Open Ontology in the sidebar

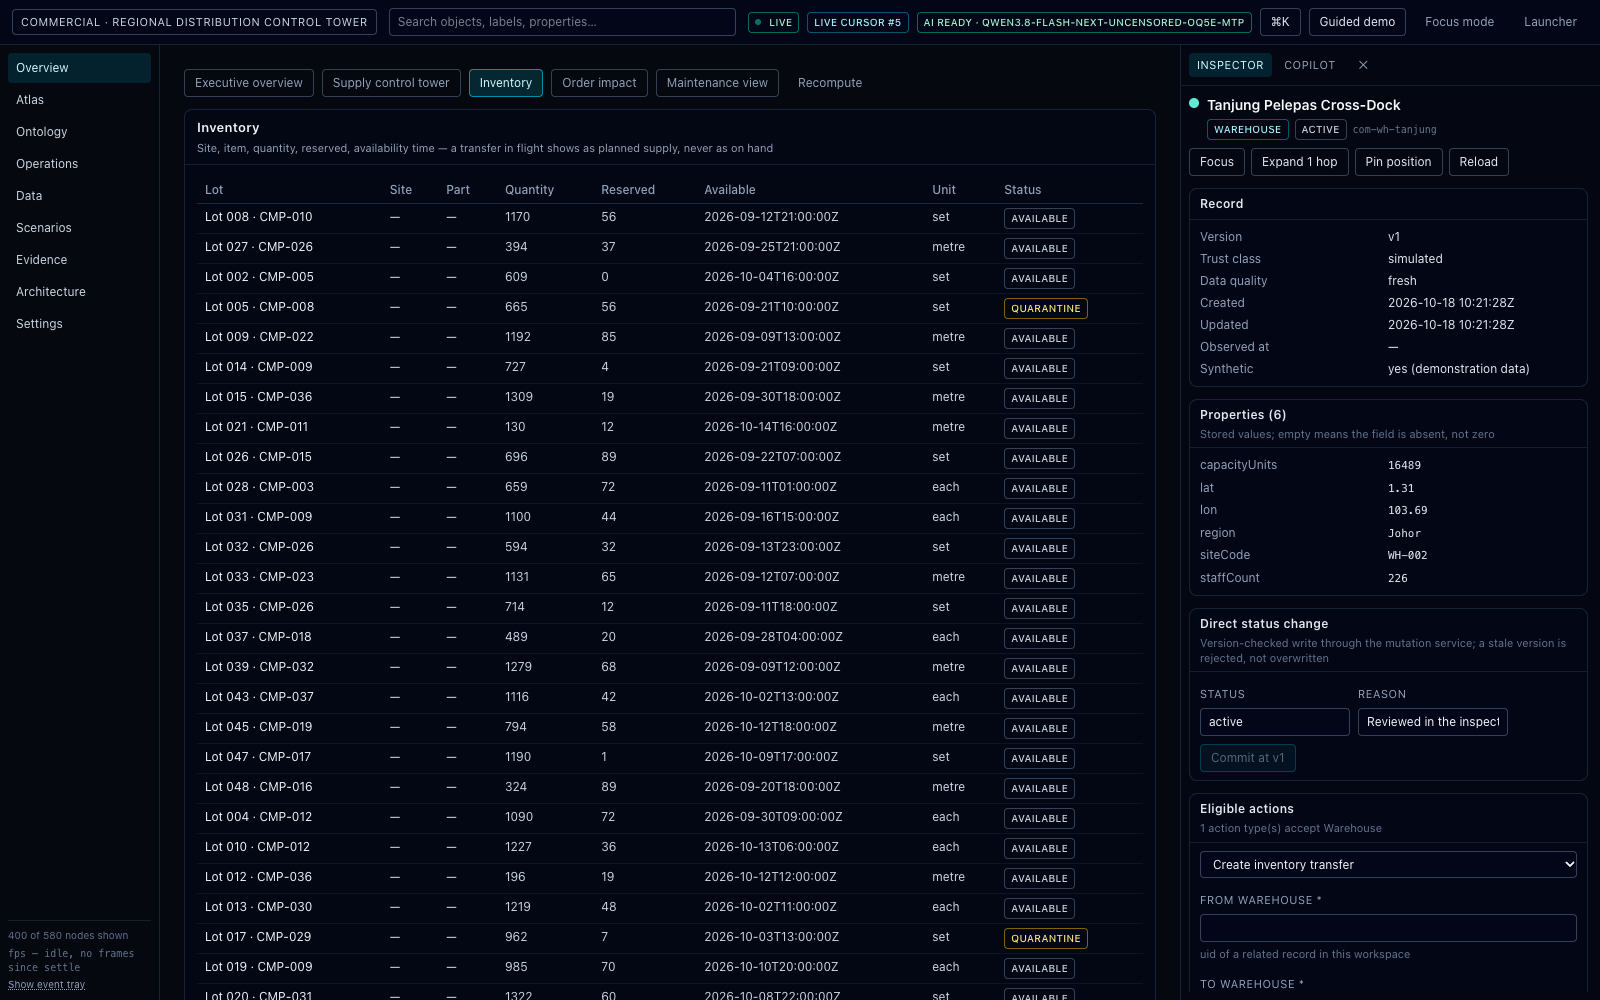(79, 132)
